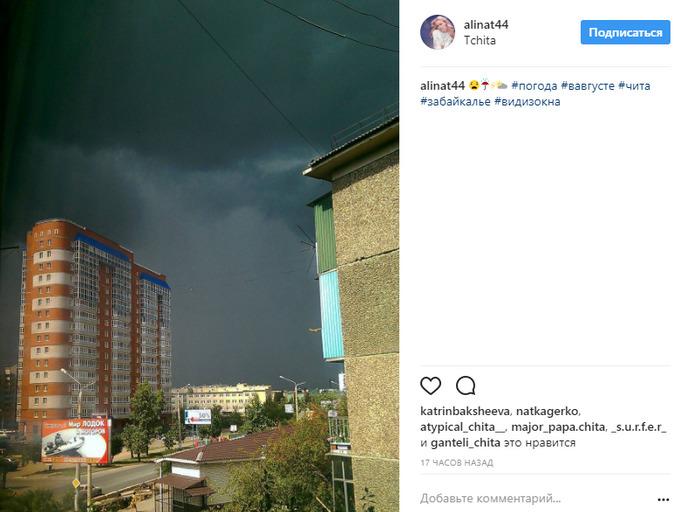Subscribe with the Подписаться button
Screen dimensions: 680x512
[625, 32]
